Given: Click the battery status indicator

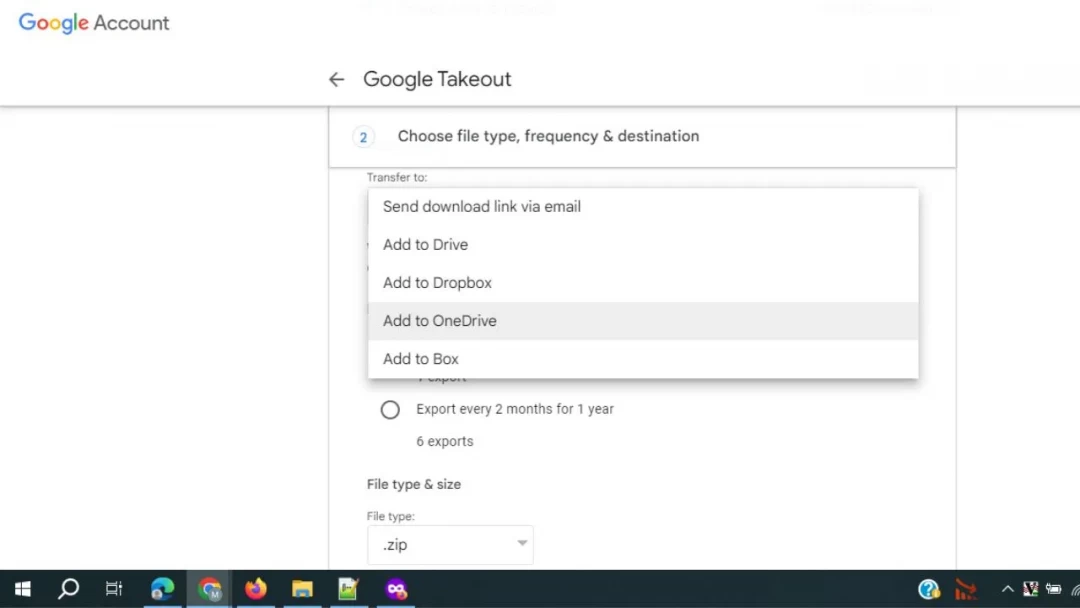Looking at the screenshot, I should pos(1053,589).
